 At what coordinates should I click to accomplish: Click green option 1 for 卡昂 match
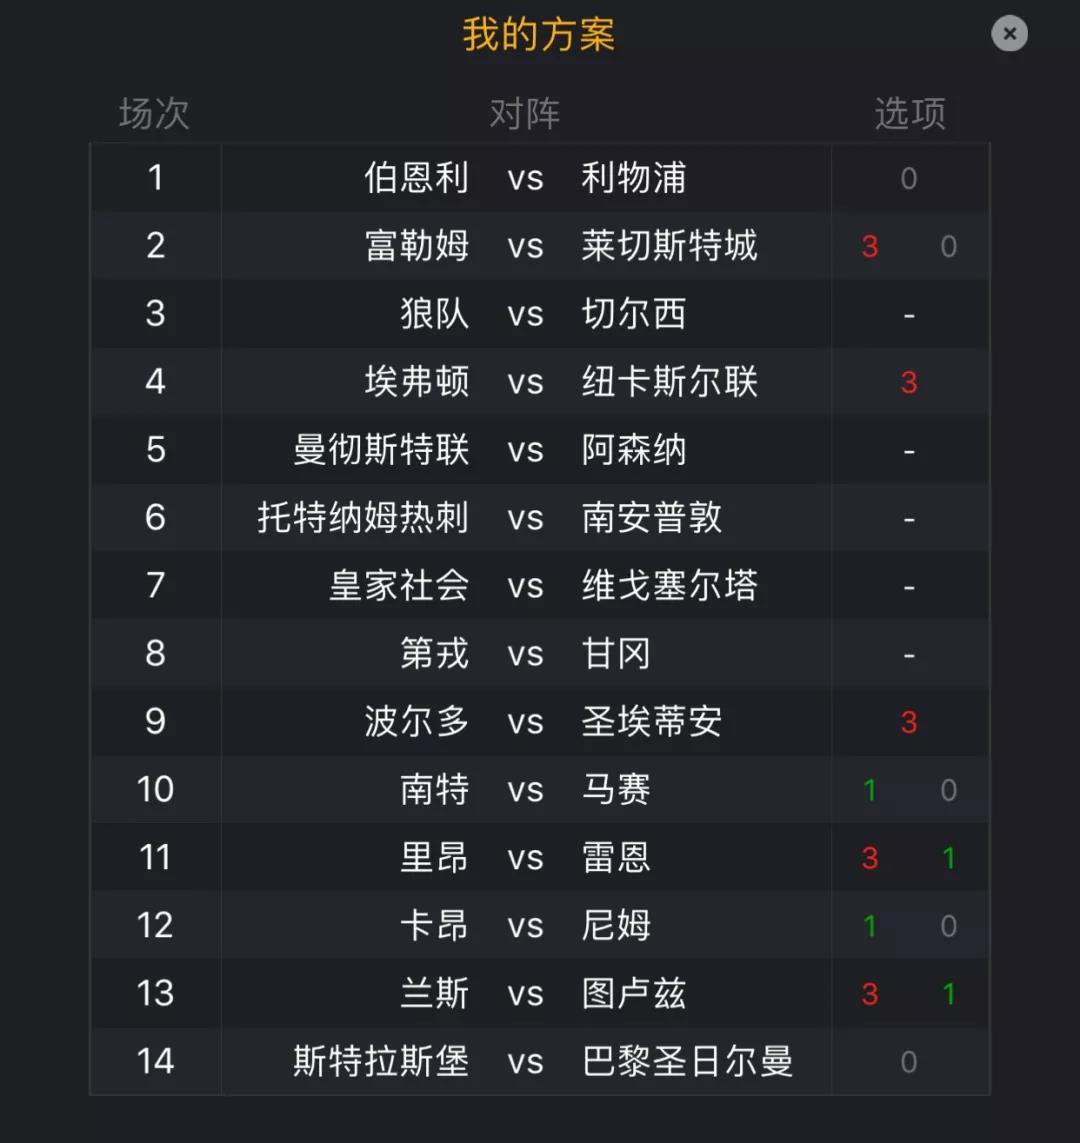869,926
